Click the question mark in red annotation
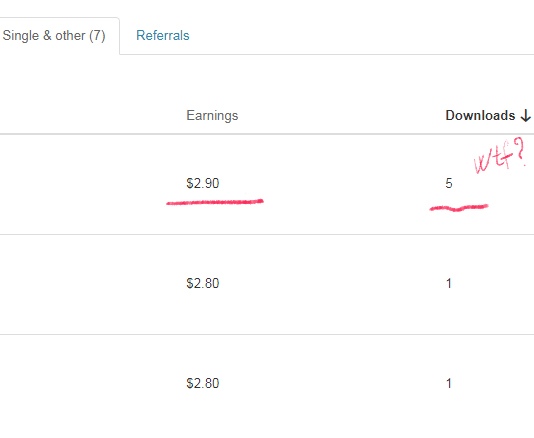 [x=520, y=152]
